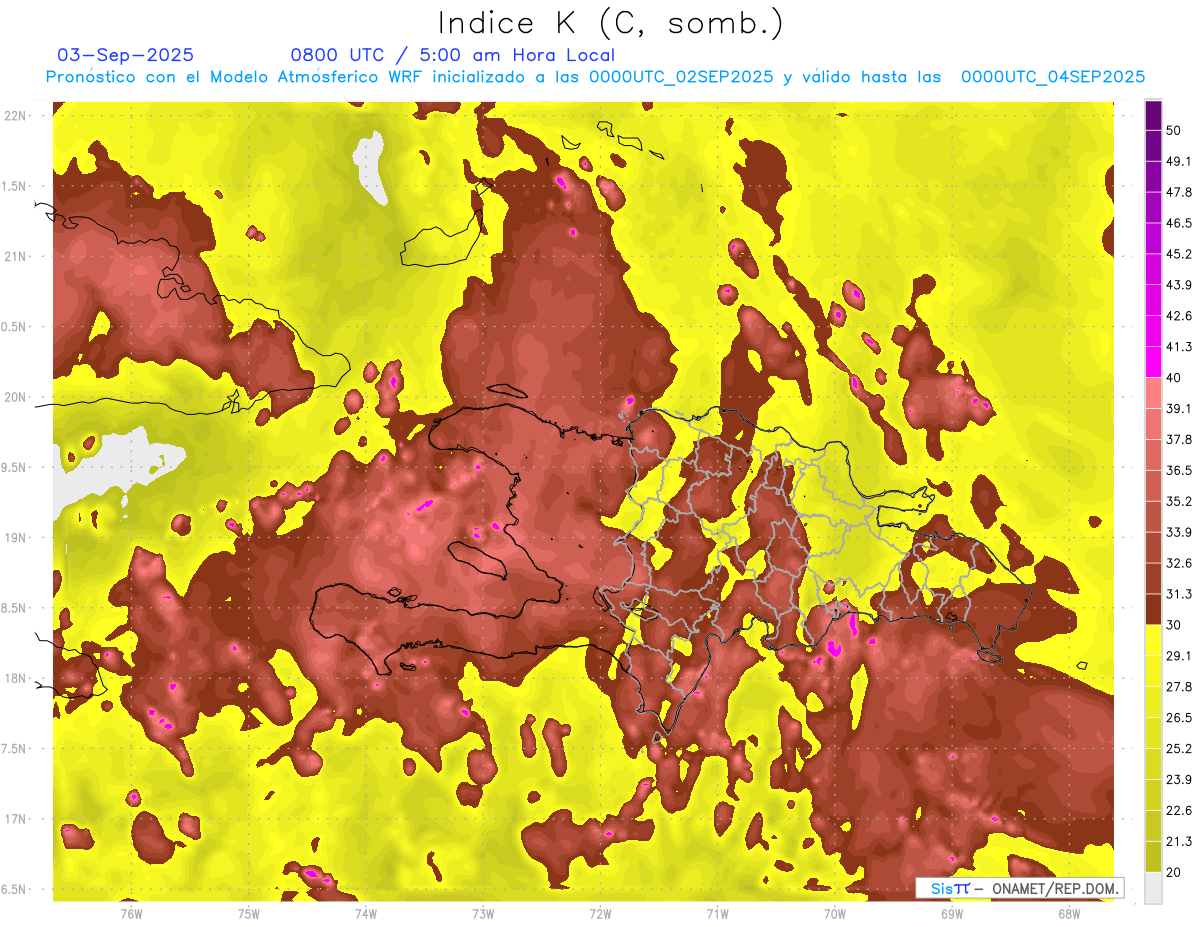Select the date "03-Sep-2025"

point(126,55)
